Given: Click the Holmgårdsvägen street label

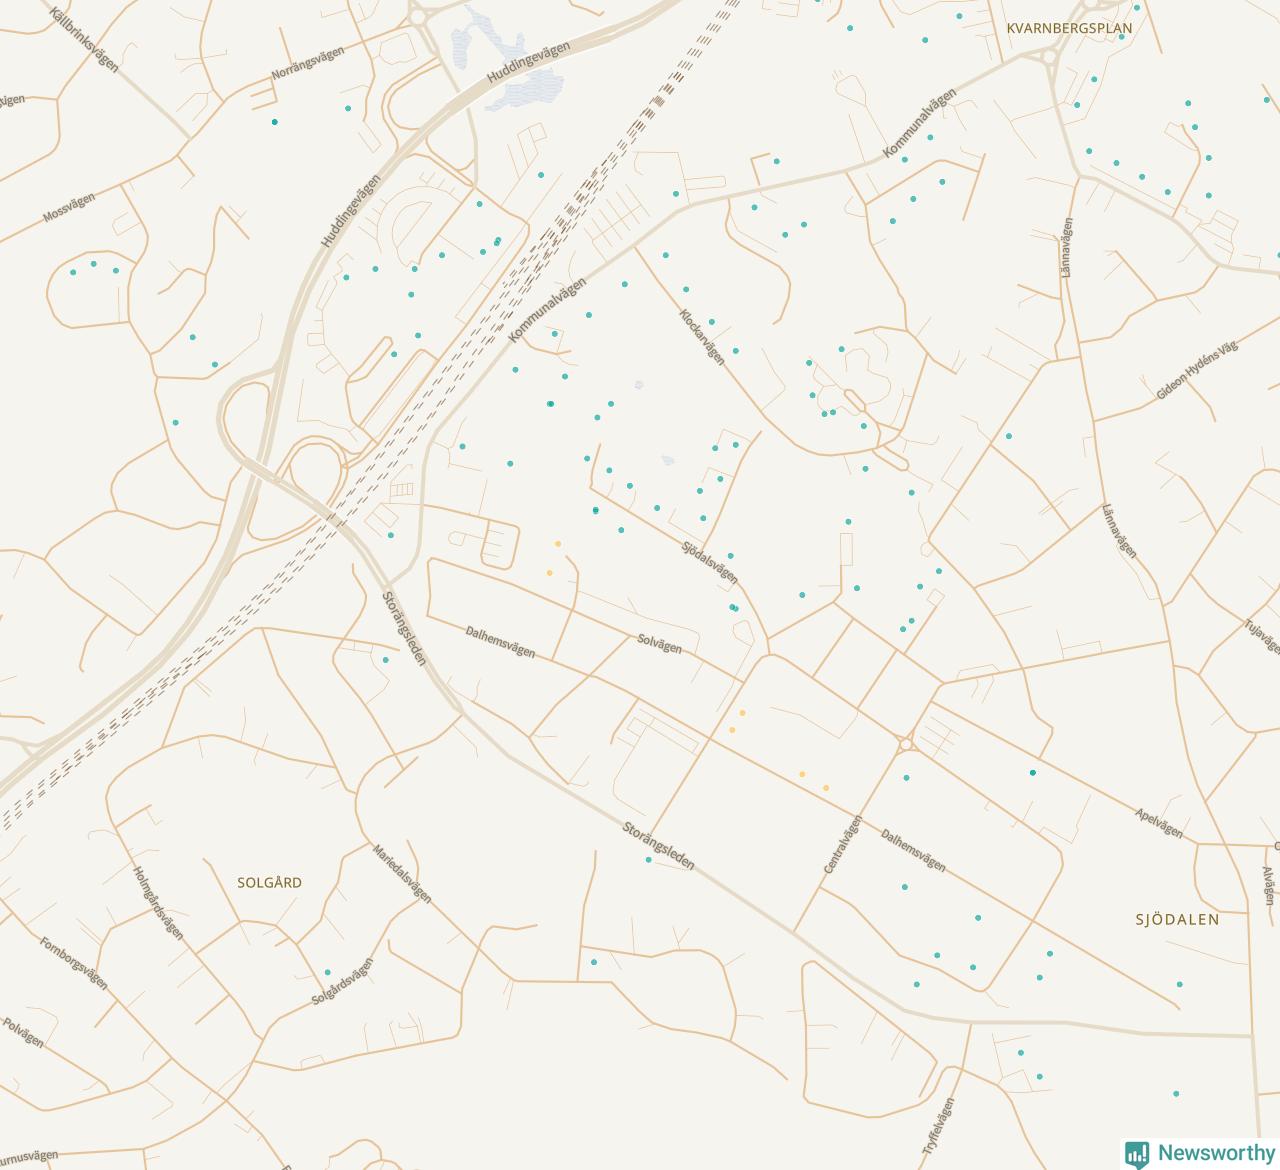Looking at the screenshot, I should point(158,902).
